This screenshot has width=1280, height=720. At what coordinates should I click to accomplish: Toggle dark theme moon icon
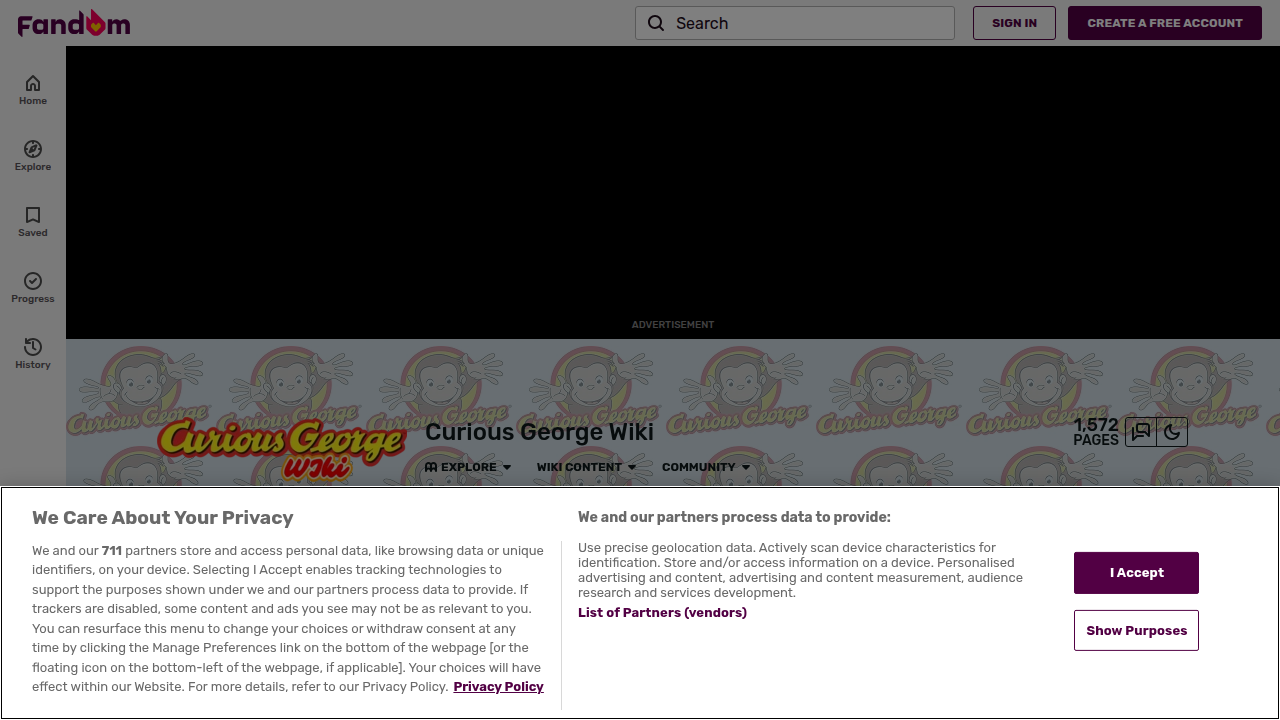(1172, 432)
